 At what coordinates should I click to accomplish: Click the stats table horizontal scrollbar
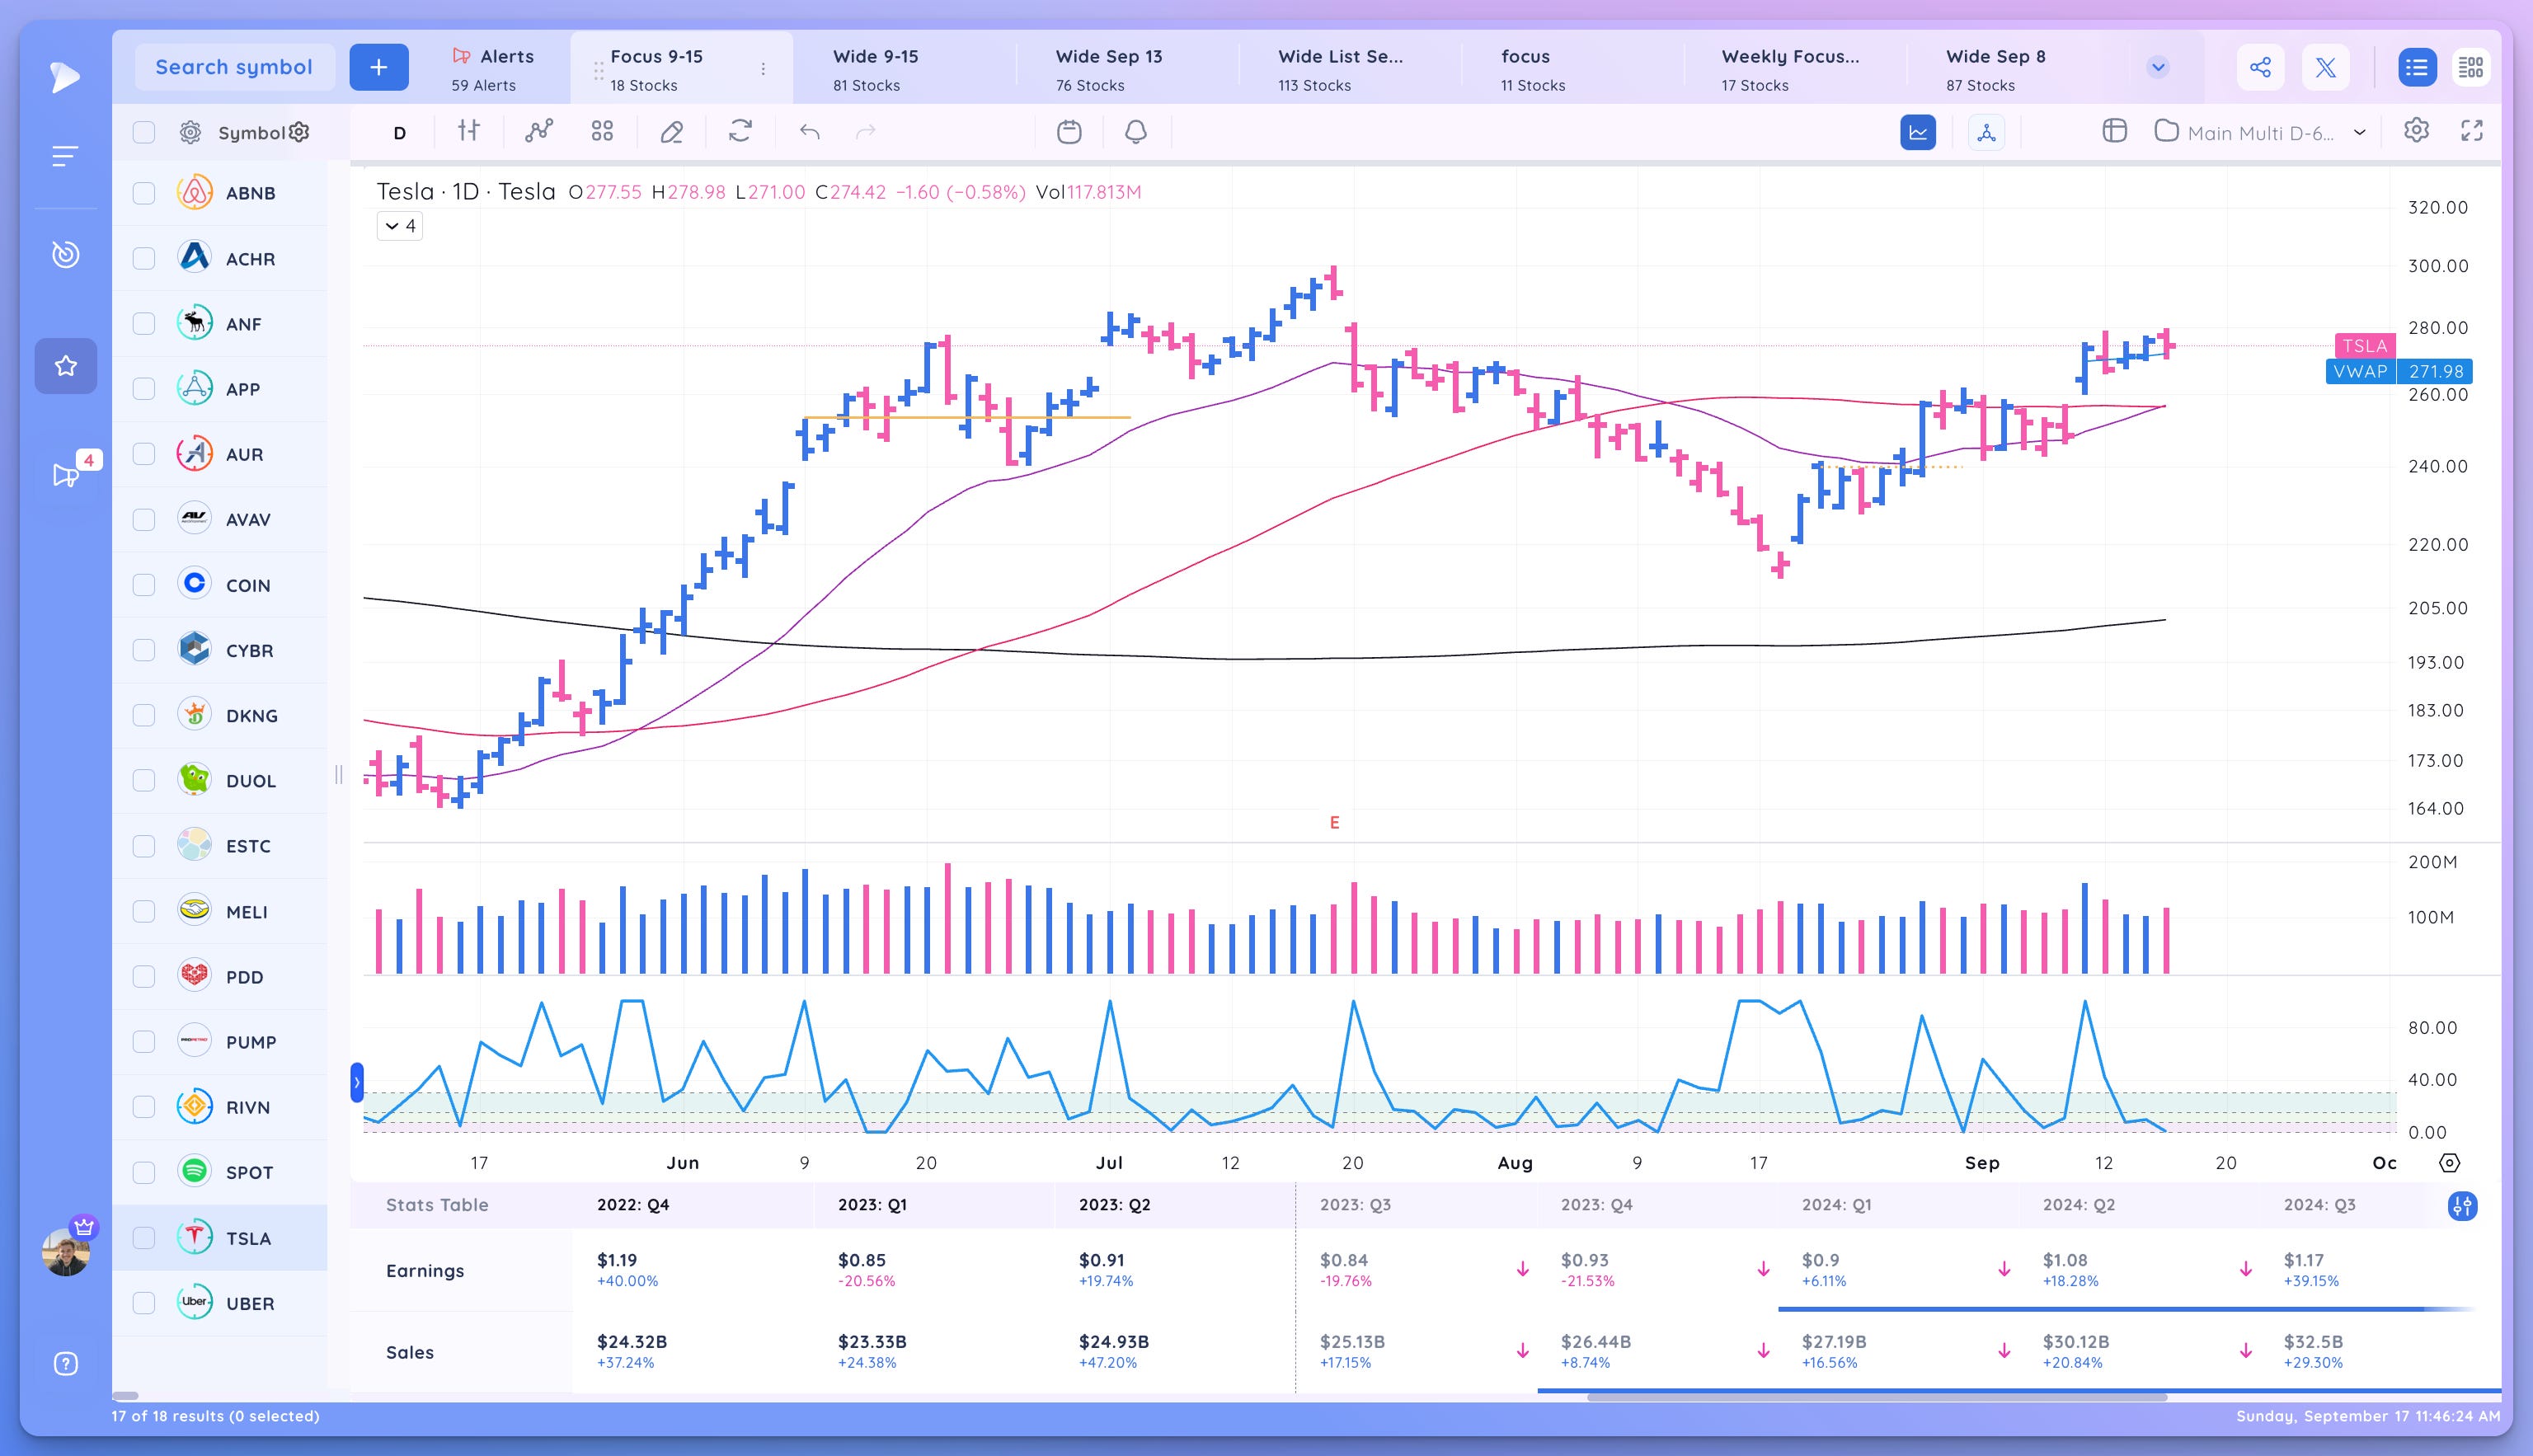[1877, 1397]
